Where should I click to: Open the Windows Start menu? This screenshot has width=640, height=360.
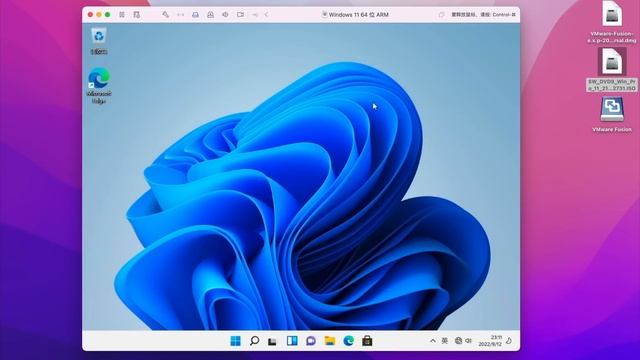236,341
